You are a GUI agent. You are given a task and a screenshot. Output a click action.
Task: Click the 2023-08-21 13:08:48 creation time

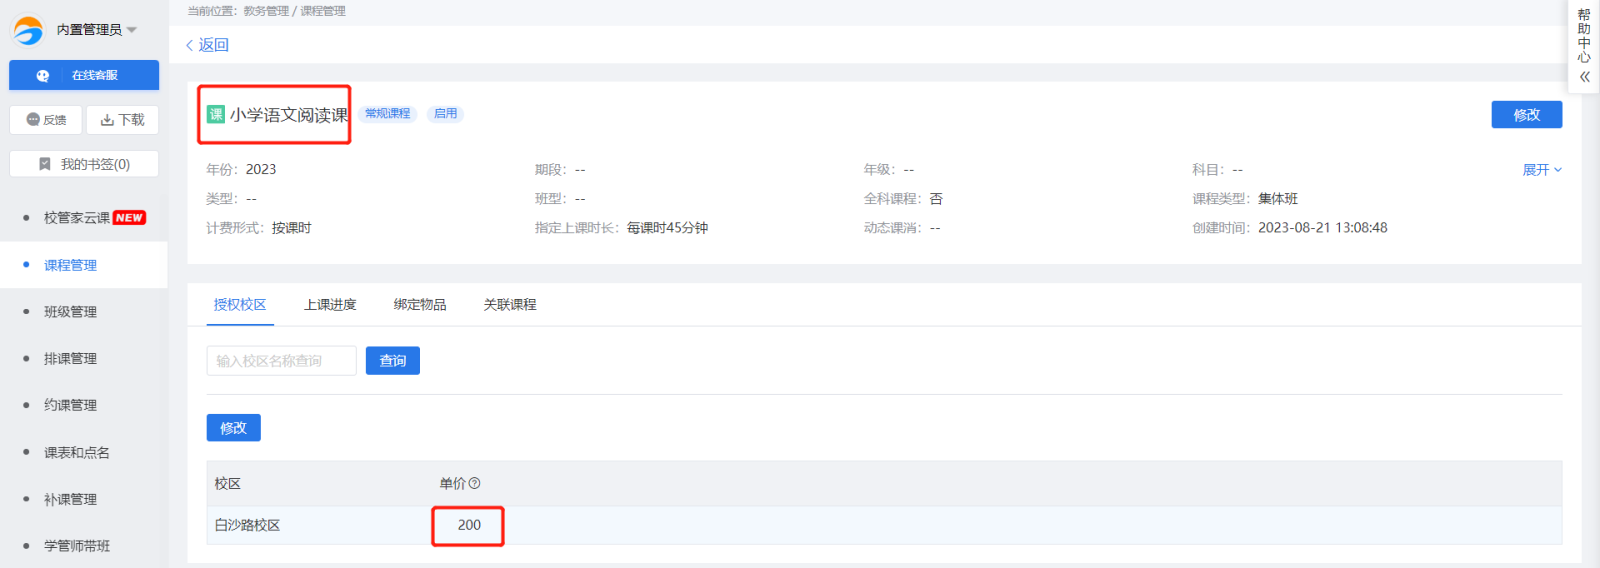1322,228
